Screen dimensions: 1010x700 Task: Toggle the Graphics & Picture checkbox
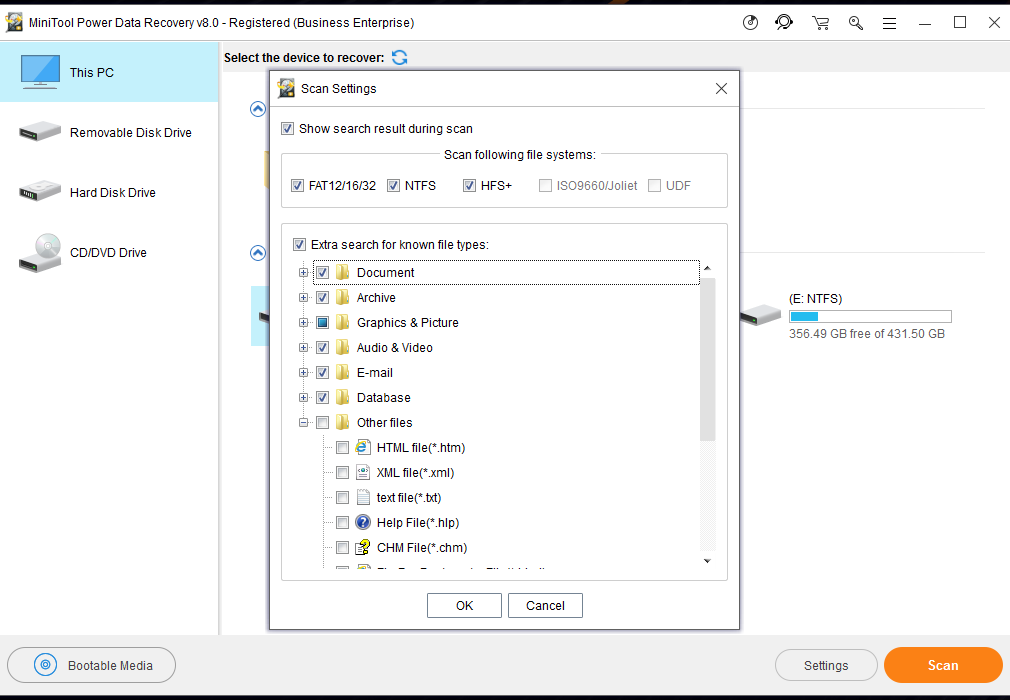click(x=323, y=323)
